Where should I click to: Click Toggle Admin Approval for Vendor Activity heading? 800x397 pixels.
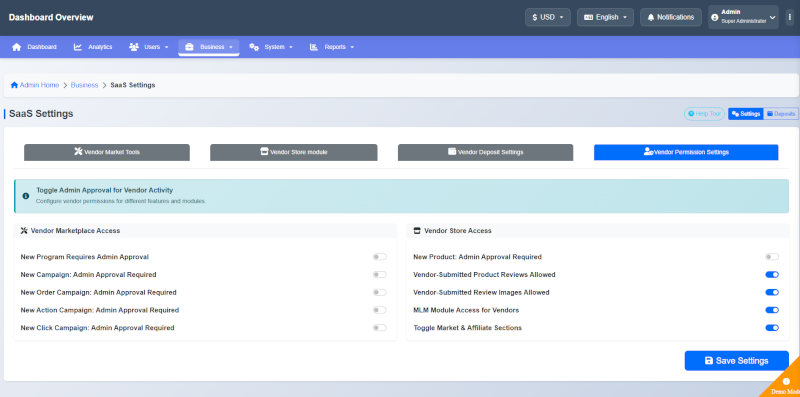click(x=105, y=190)
